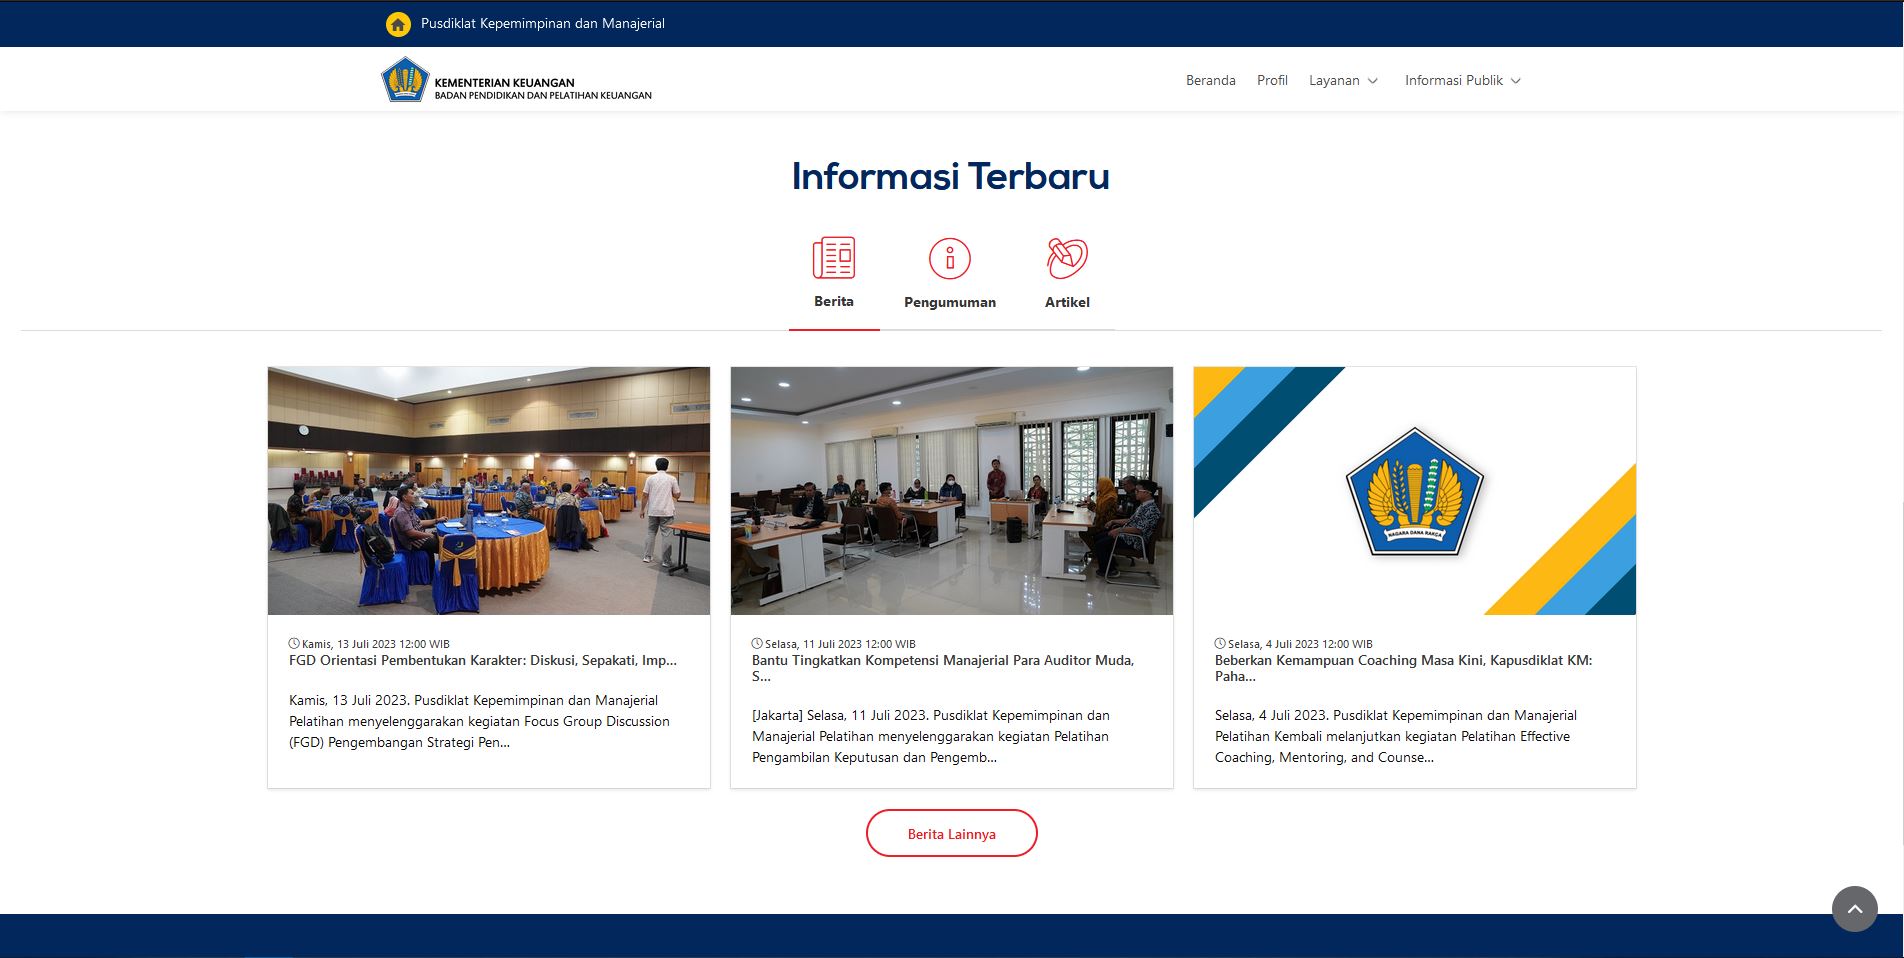
Task: Click clock icon beside 13 Juli 2023 date
Action: tap(294, 644)
